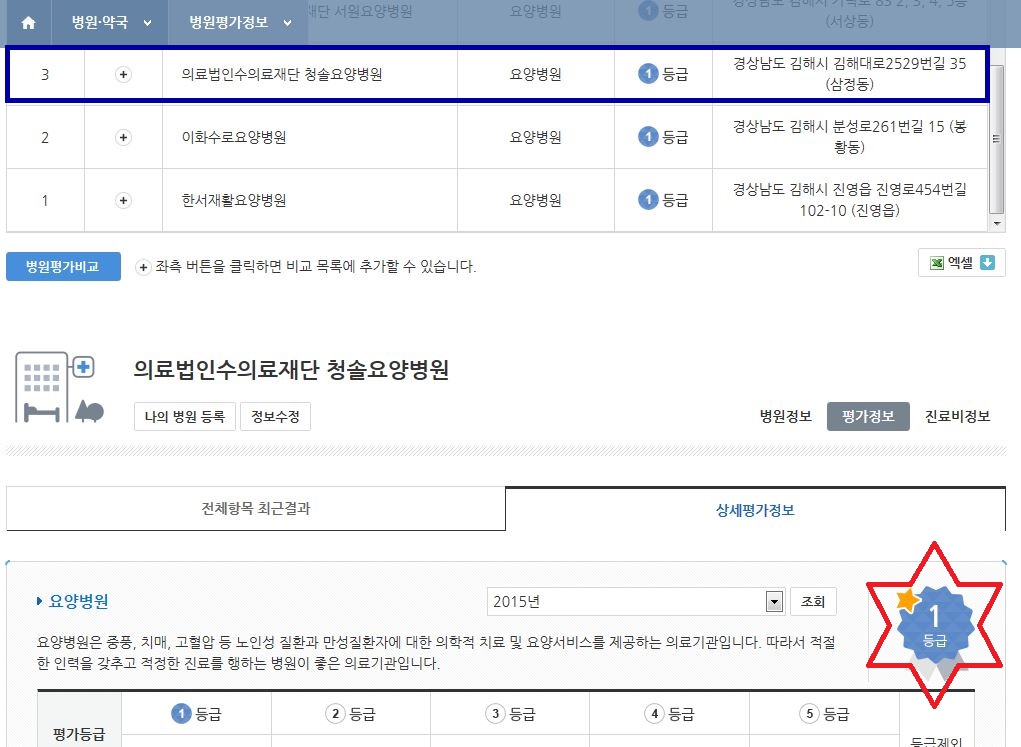Image resolution: width=1021 pixels, height=747 pixels.
Task: Click 정보수정 button
Action: point(275,417)
